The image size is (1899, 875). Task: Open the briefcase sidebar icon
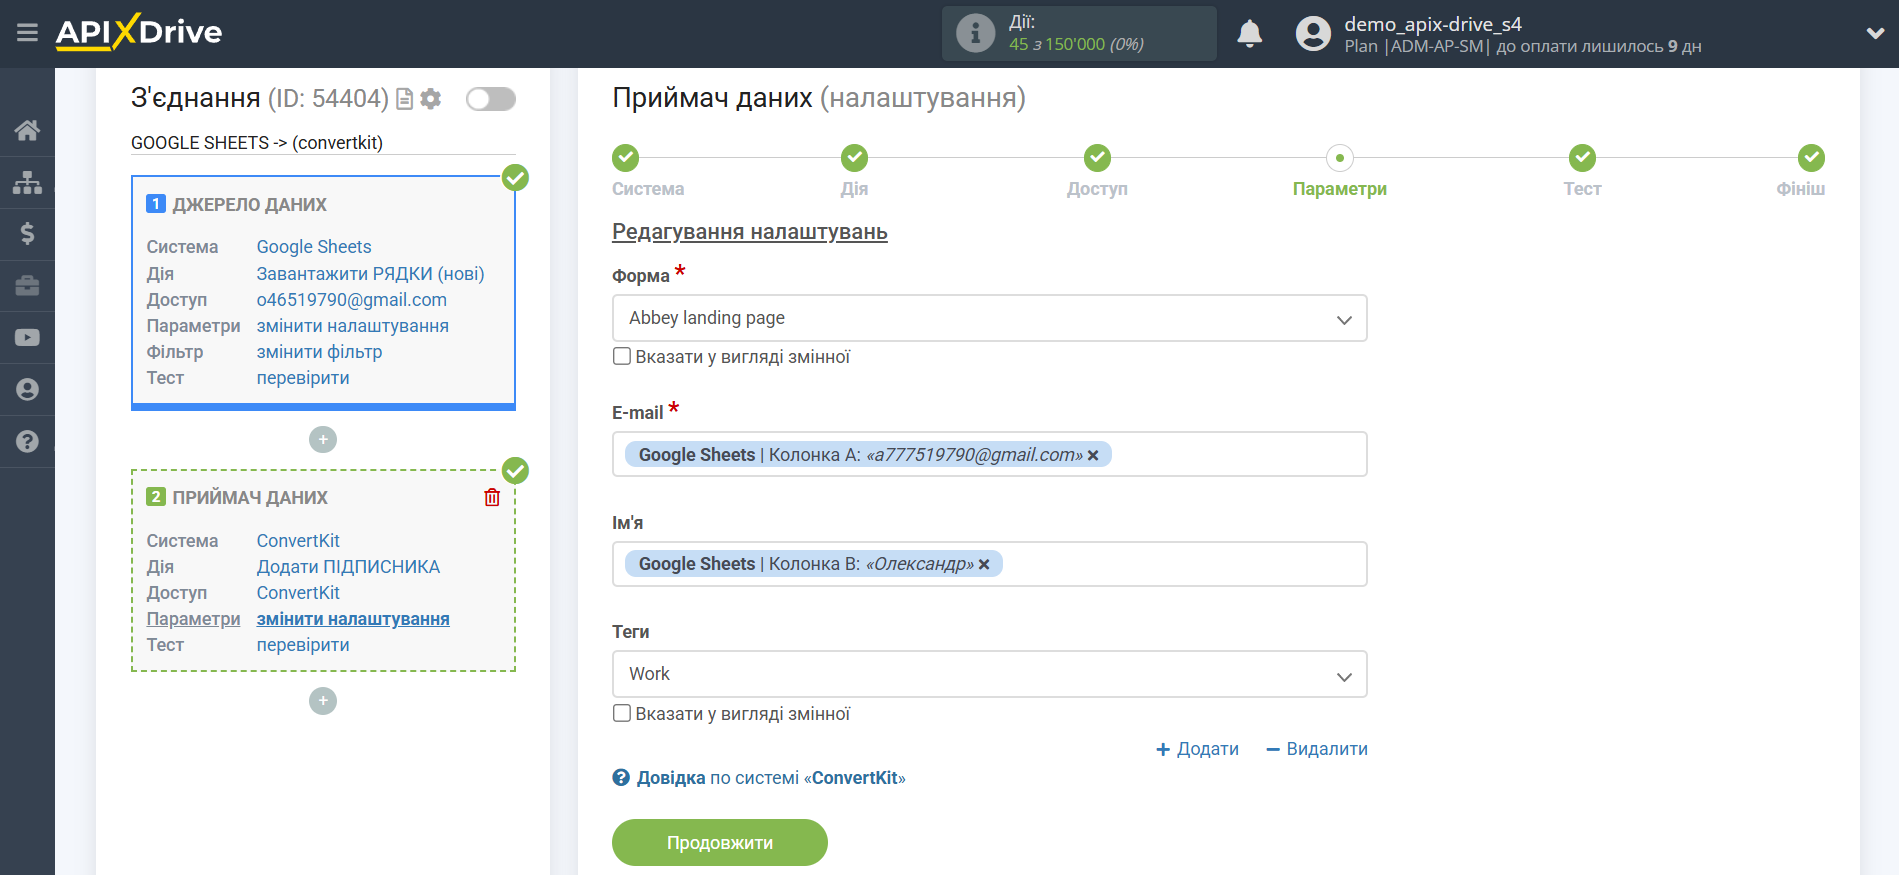(x=27, y=286)
